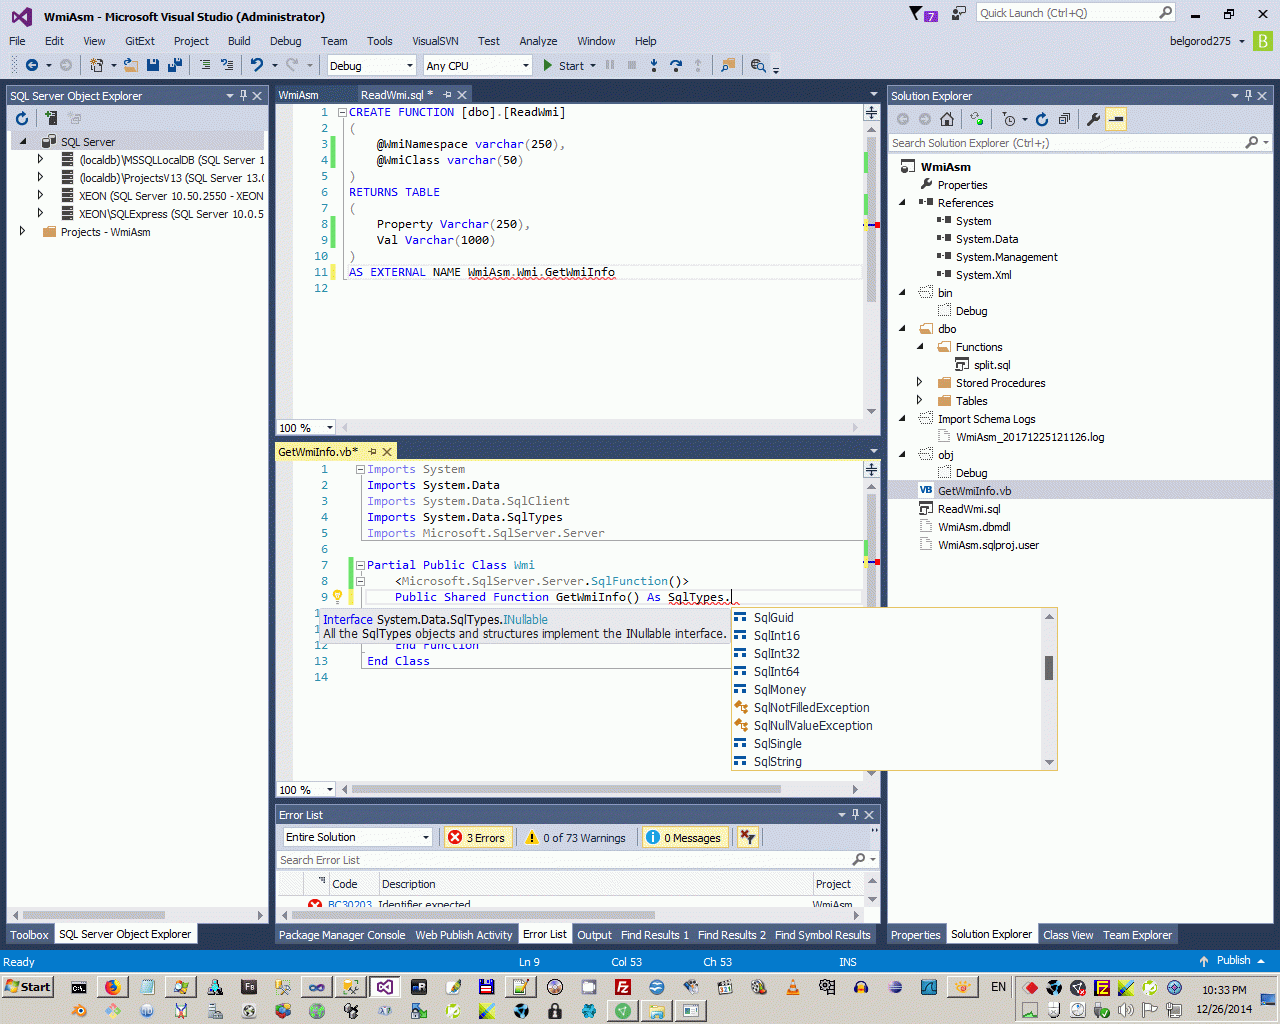Click the Undo arrow in the toolbar

tap(257, 65)
